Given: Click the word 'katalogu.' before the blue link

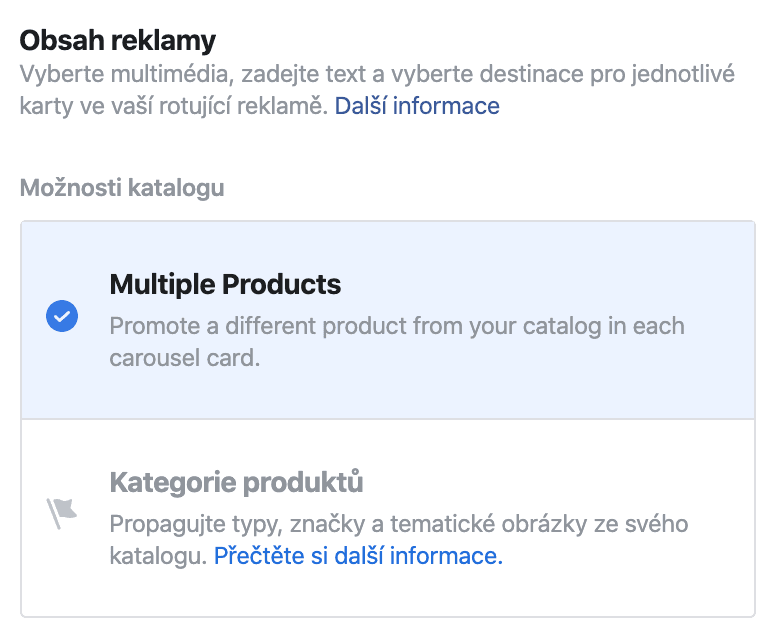Looking at the screenshot, I should [x=158, y=556].
